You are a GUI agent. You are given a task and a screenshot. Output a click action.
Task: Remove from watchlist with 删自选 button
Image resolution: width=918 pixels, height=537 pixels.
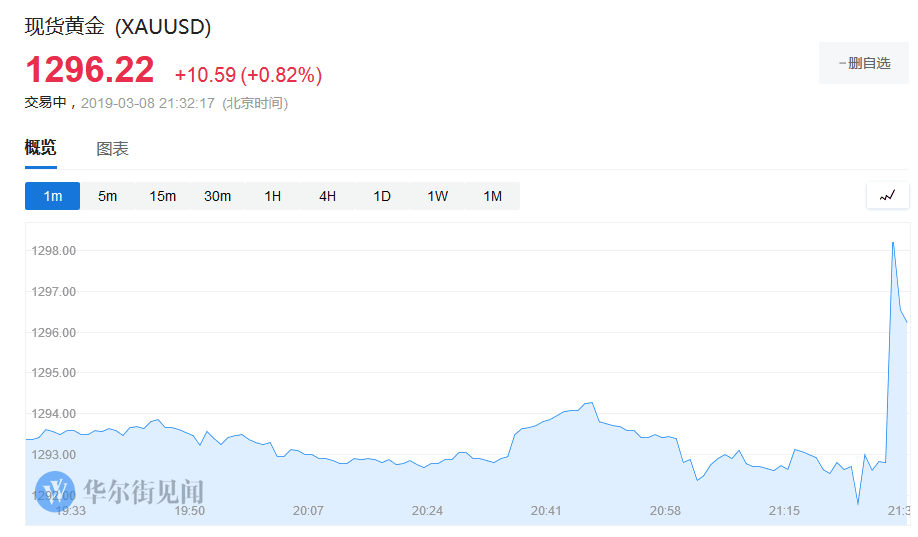pyautogui.click(x=865, y=63)
